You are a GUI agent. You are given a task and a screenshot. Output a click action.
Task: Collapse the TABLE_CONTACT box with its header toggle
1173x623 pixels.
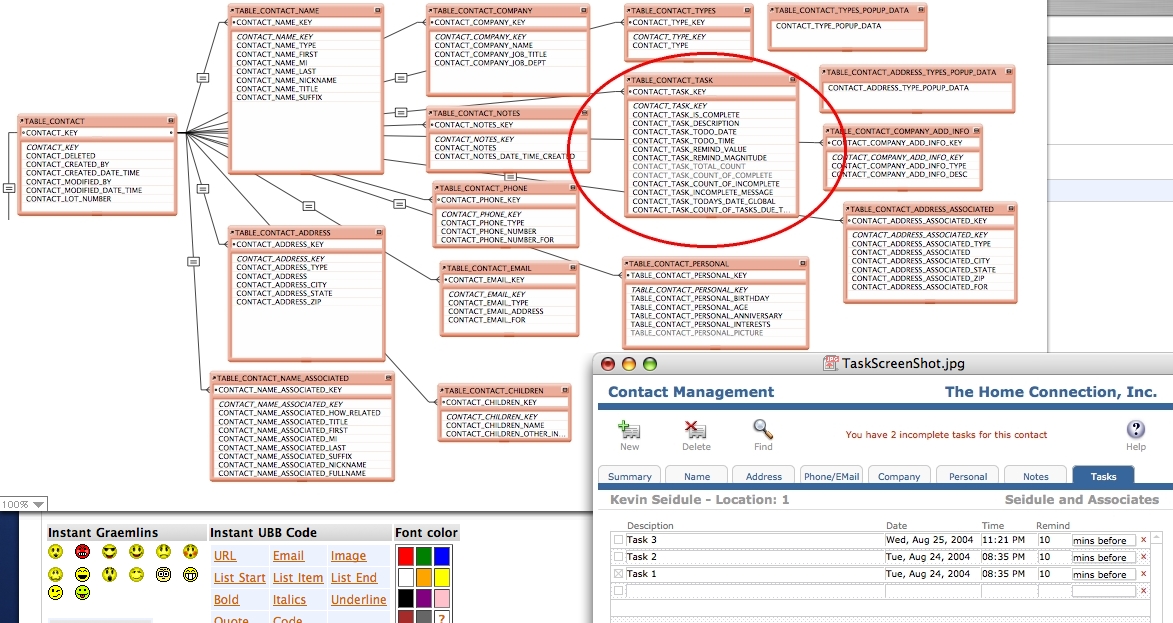click(x=171, y=120)
